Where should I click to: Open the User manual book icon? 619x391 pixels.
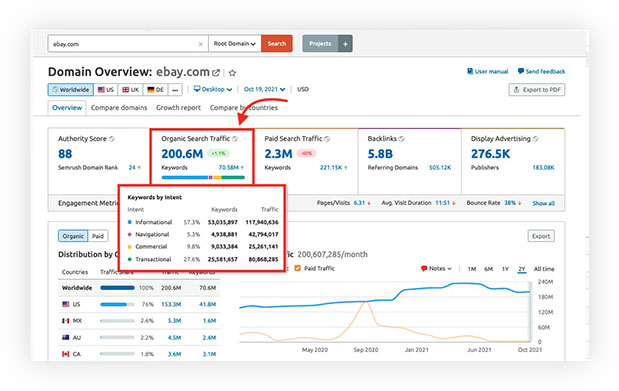tap(470, 71)
